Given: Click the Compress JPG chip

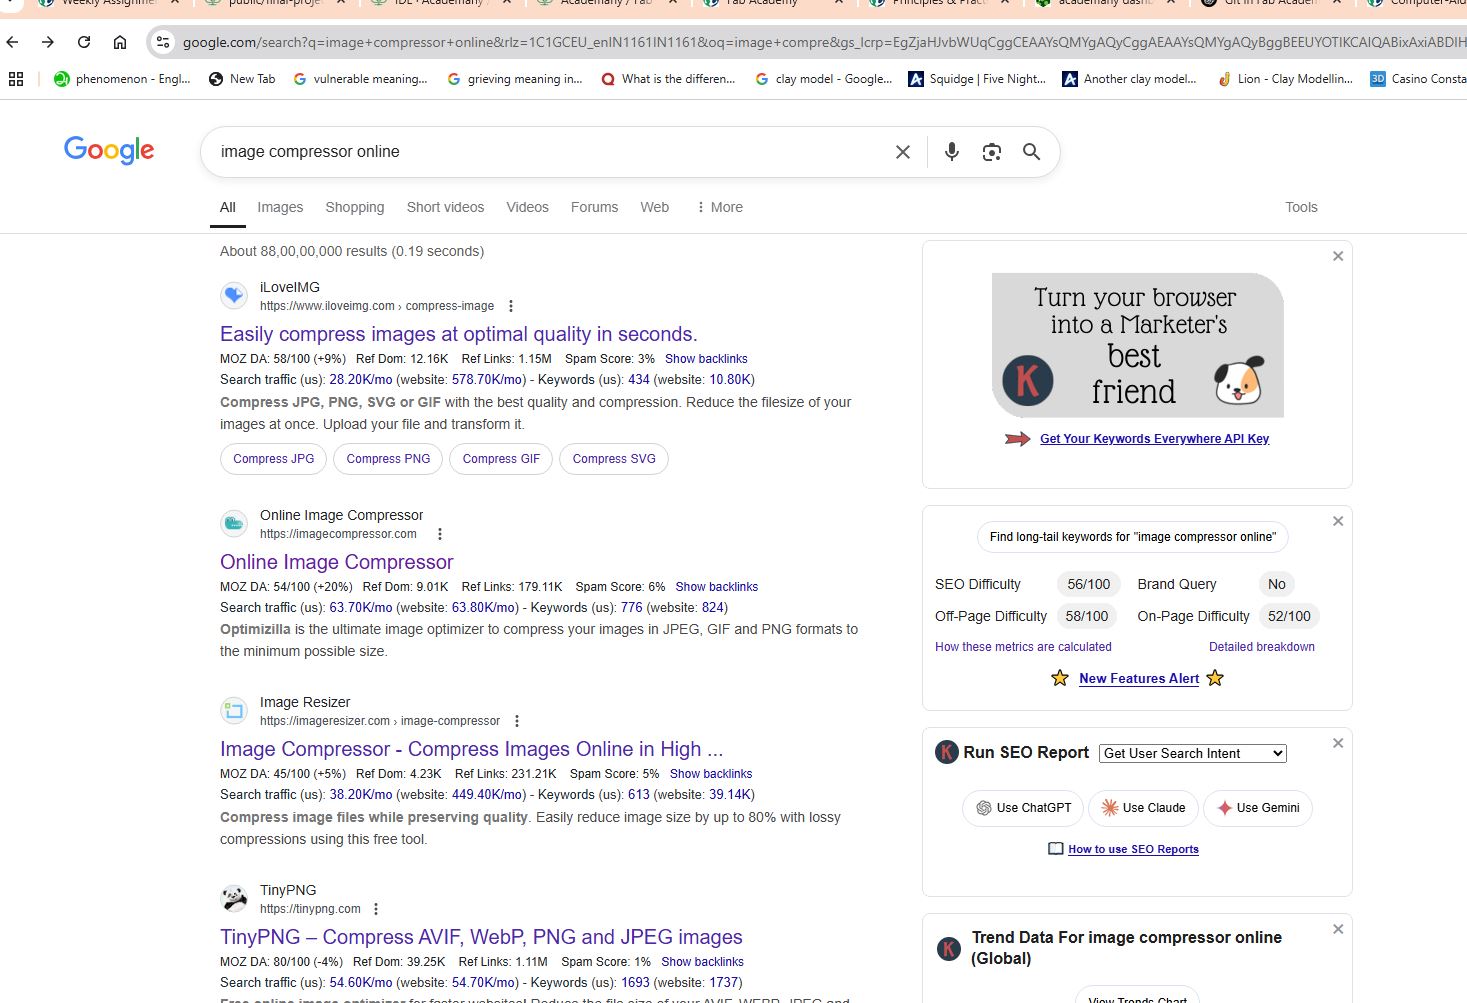Looking at the screenshot, I should pos(273,459).
